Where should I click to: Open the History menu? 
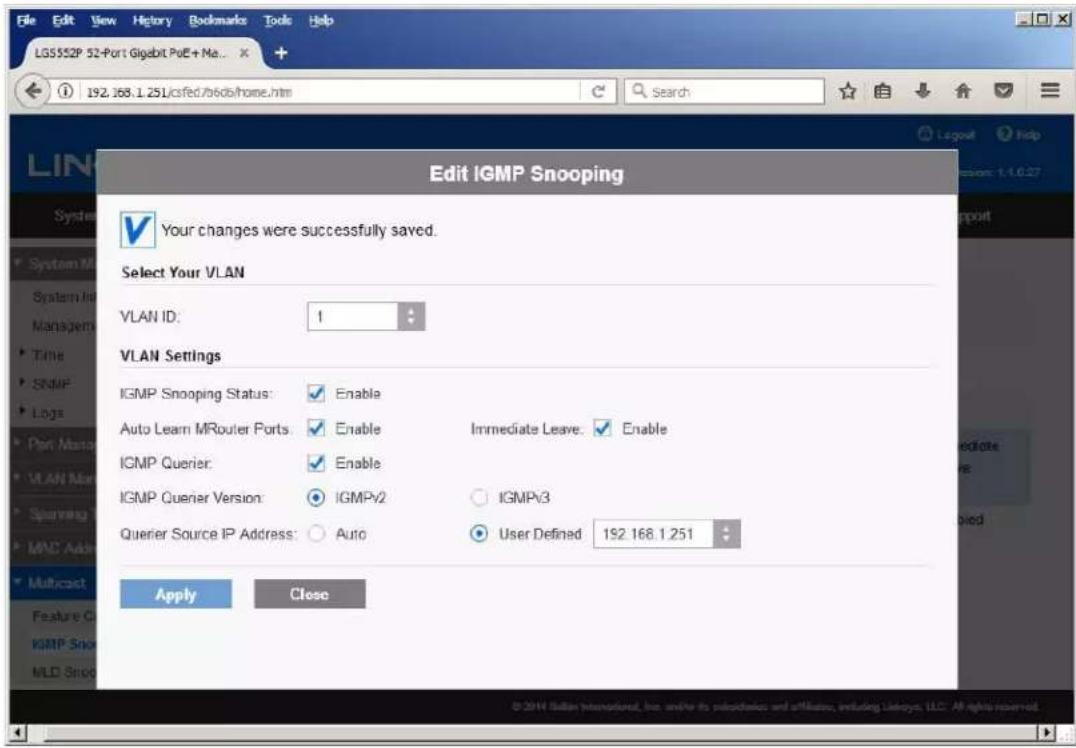coord(153,21)
